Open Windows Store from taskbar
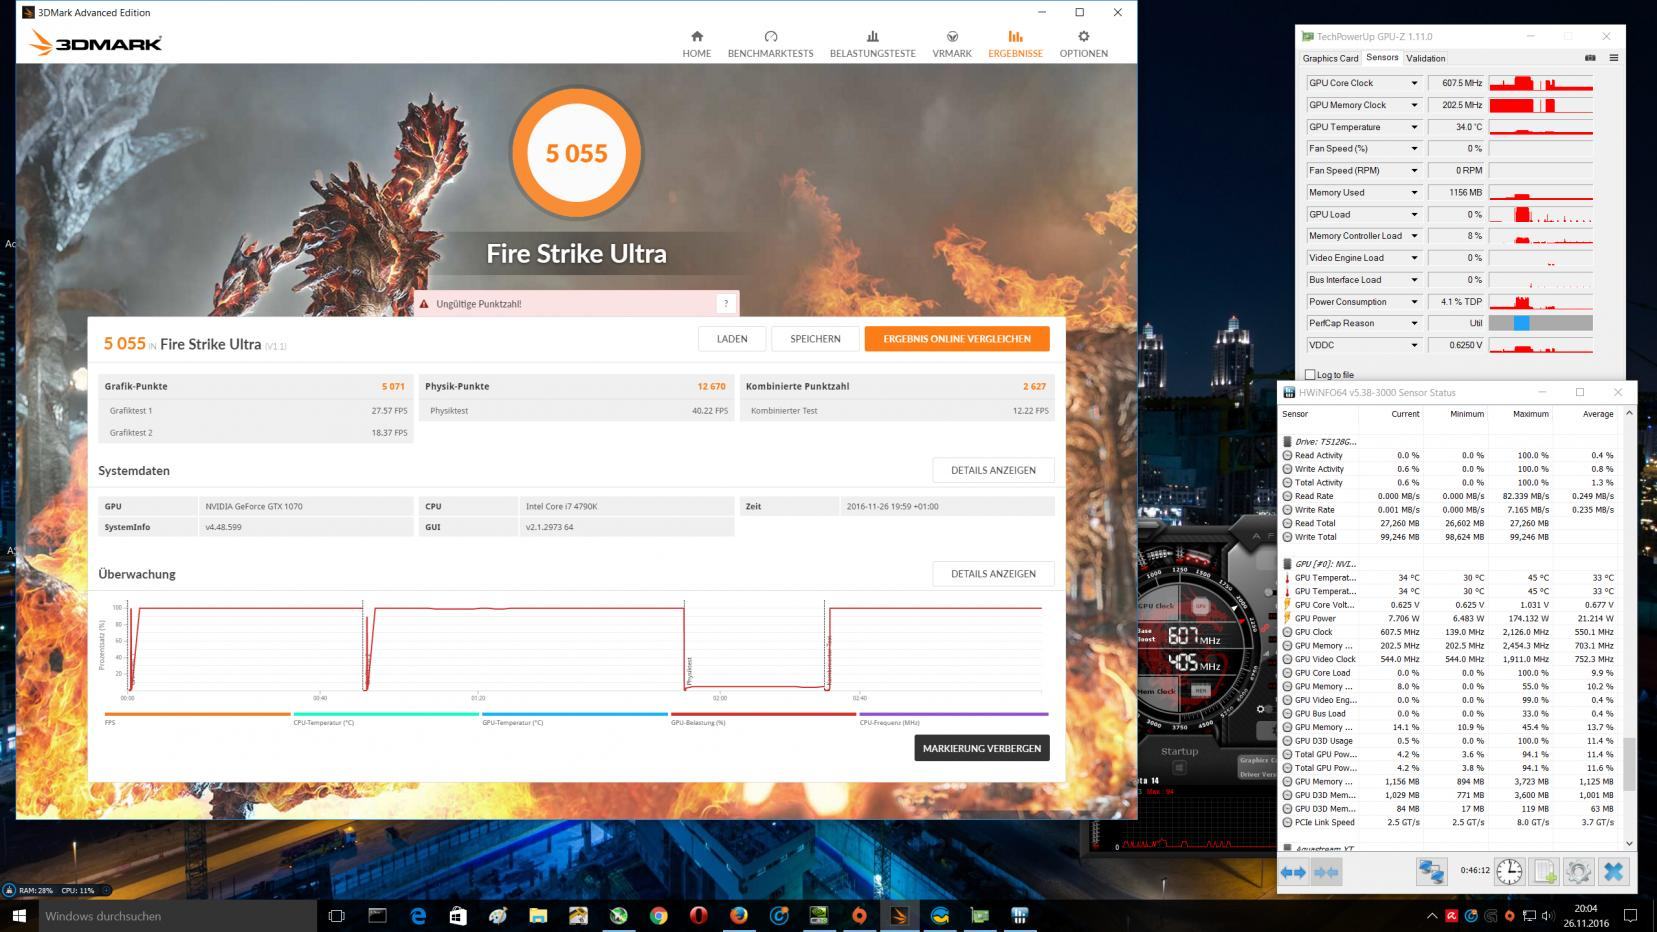 tap(458, 915)
